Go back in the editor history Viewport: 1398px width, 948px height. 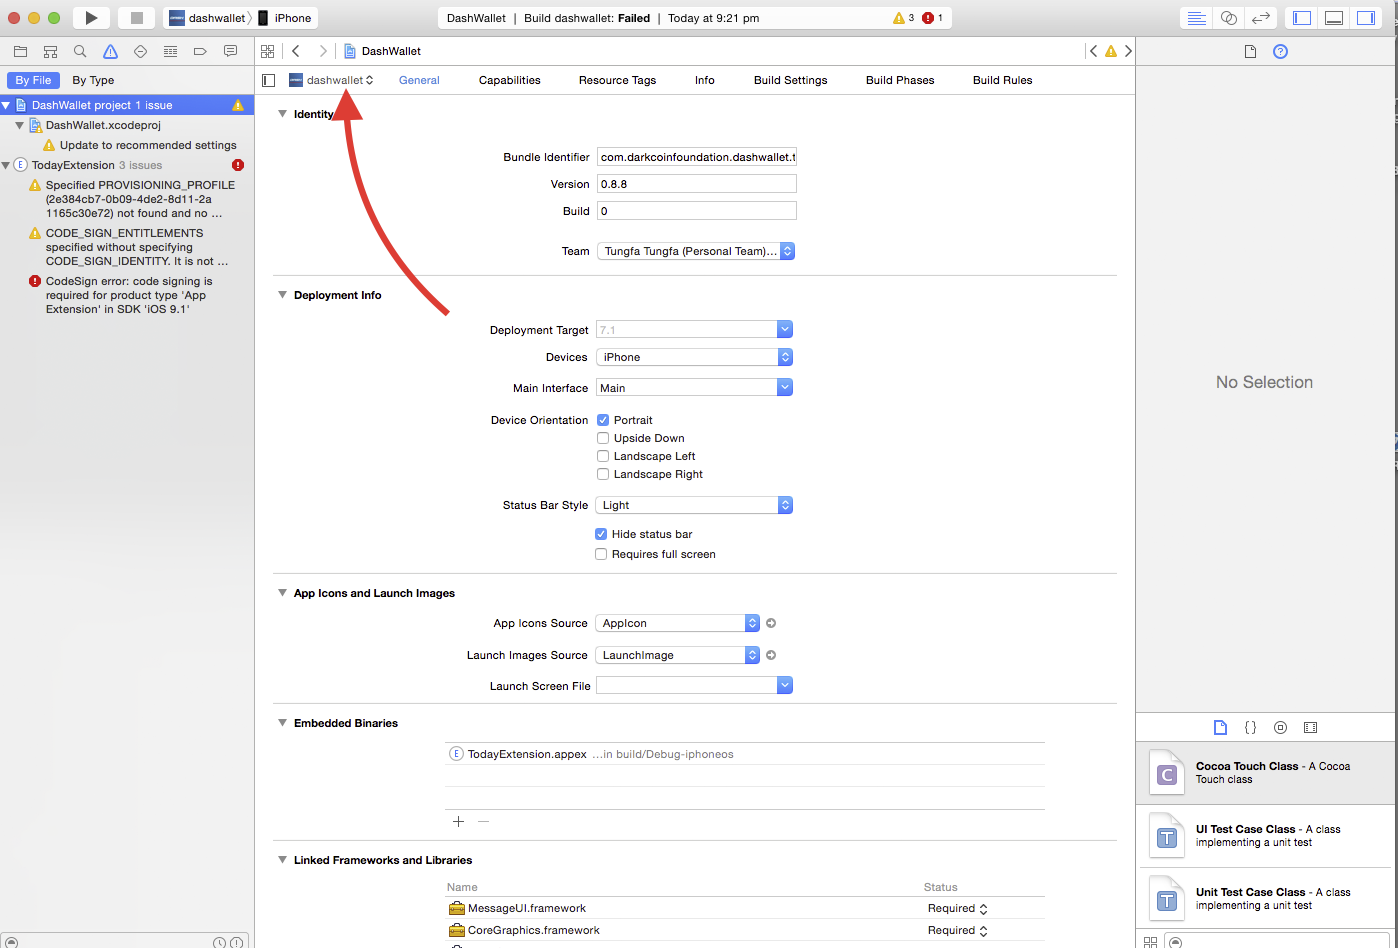[296, 51]
